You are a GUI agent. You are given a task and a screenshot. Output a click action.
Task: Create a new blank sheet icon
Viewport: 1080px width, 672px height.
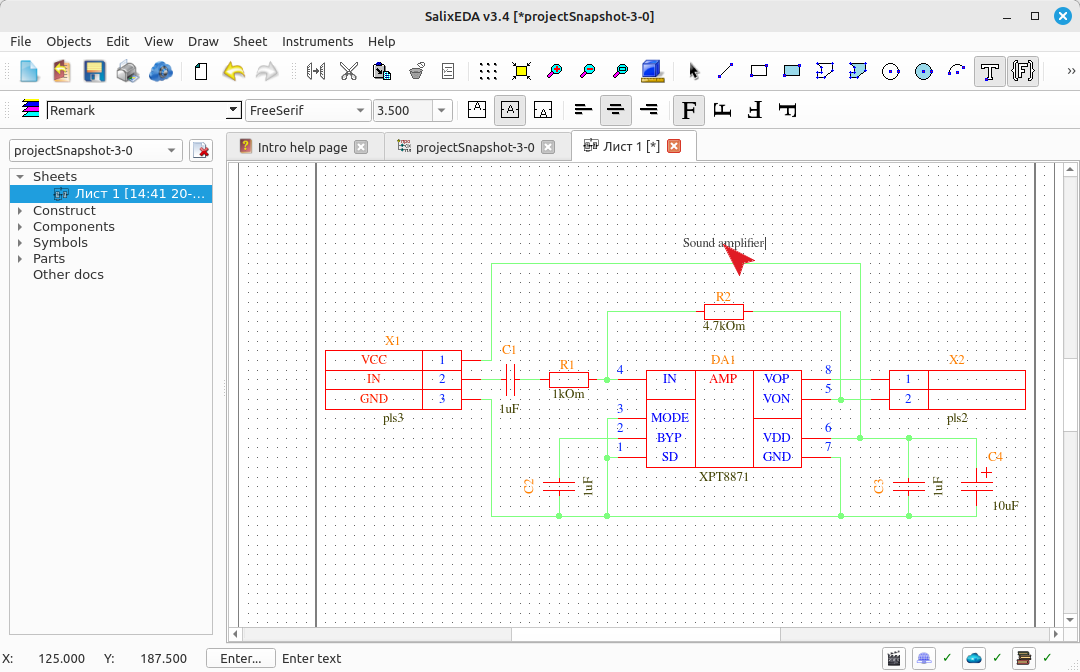pos(200,71)
